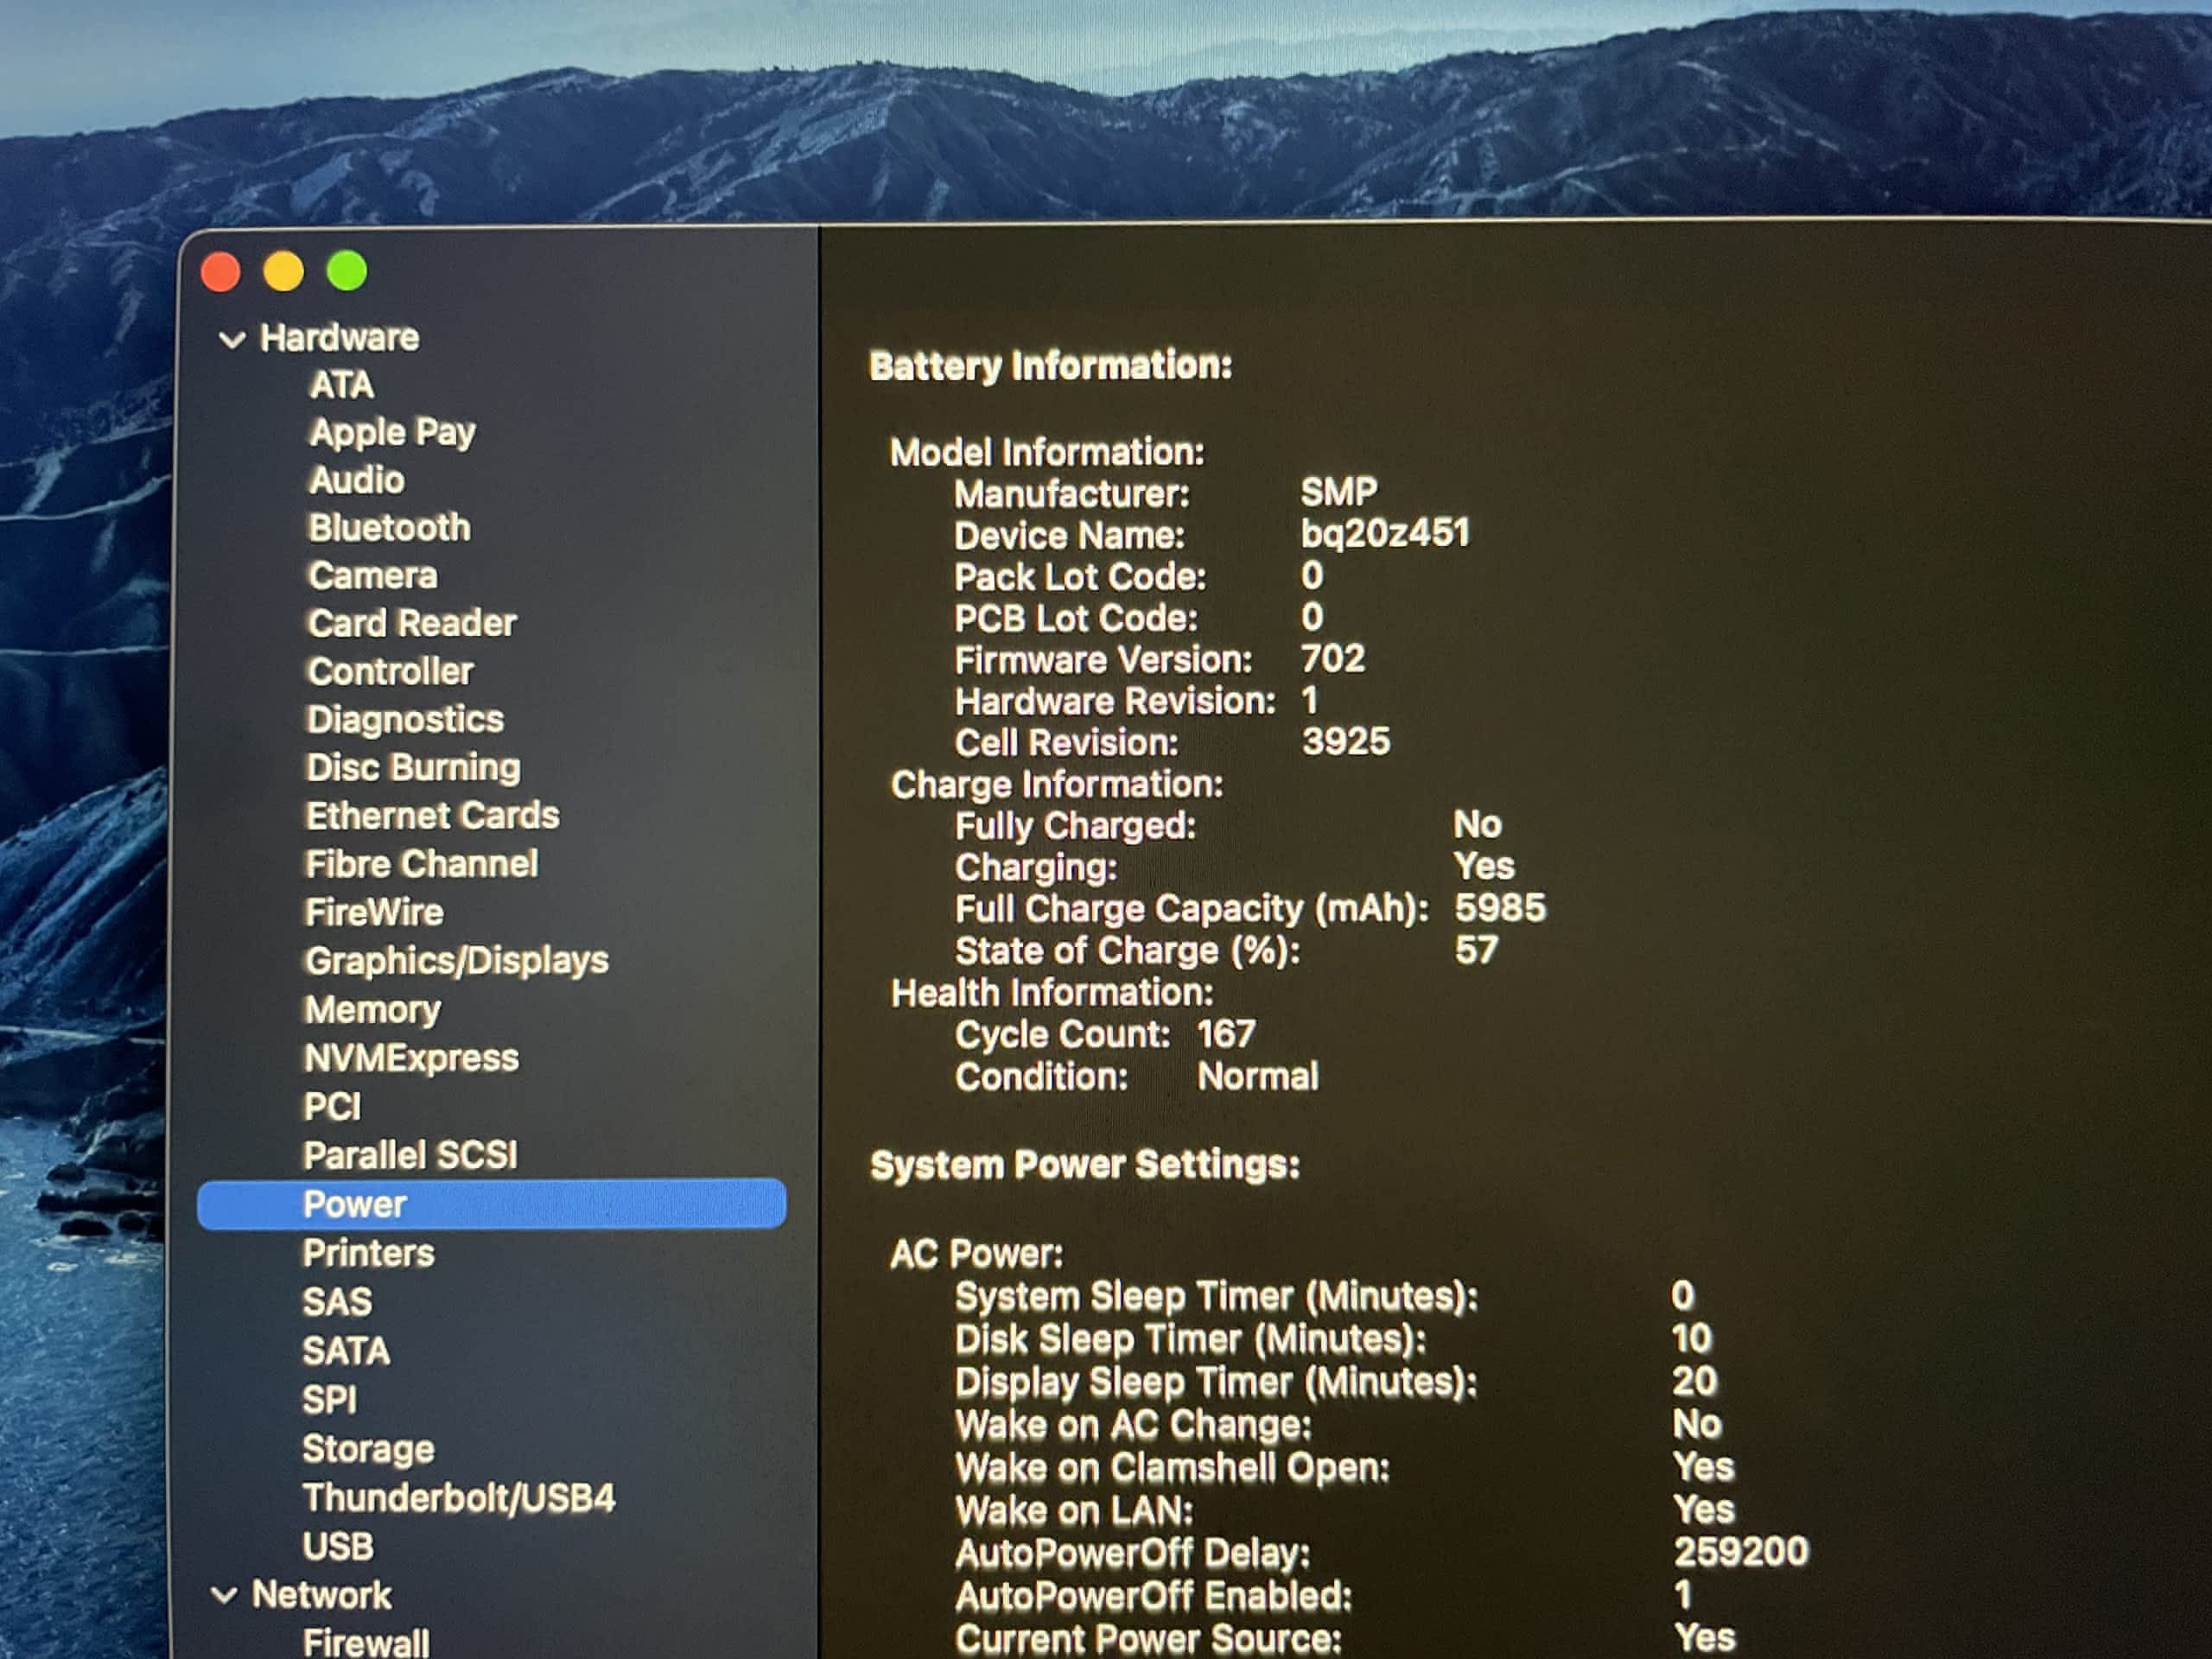This screenshot has width=2212, height=1659.
Task: Select ATA in the sidebar
Action: [342, 385]
